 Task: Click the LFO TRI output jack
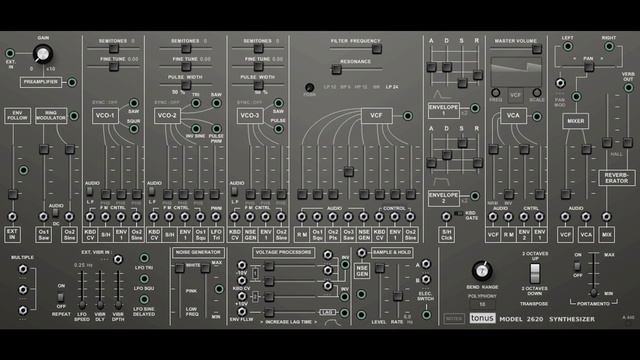tap(144, 258)
